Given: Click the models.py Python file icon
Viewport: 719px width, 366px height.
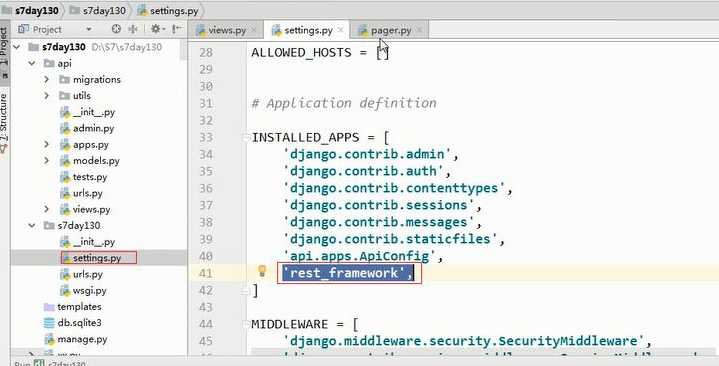Looking at the screenshot, I should click(x=65, y=161).
